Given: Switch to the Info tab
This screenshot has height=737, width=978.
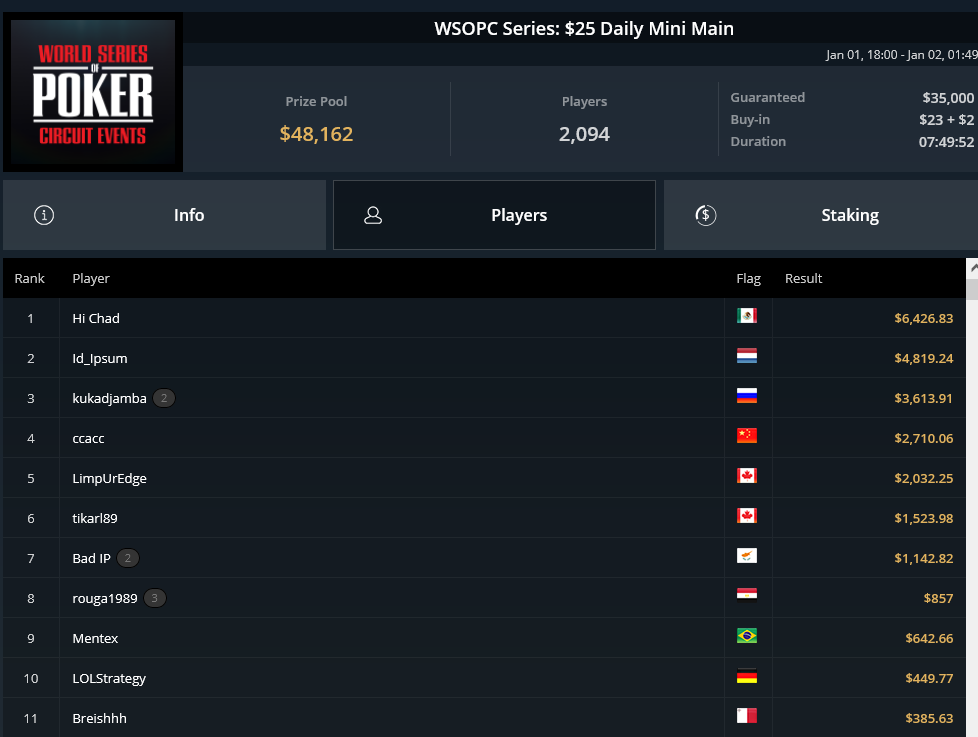Looking at the screenshot, I should 165,215.
